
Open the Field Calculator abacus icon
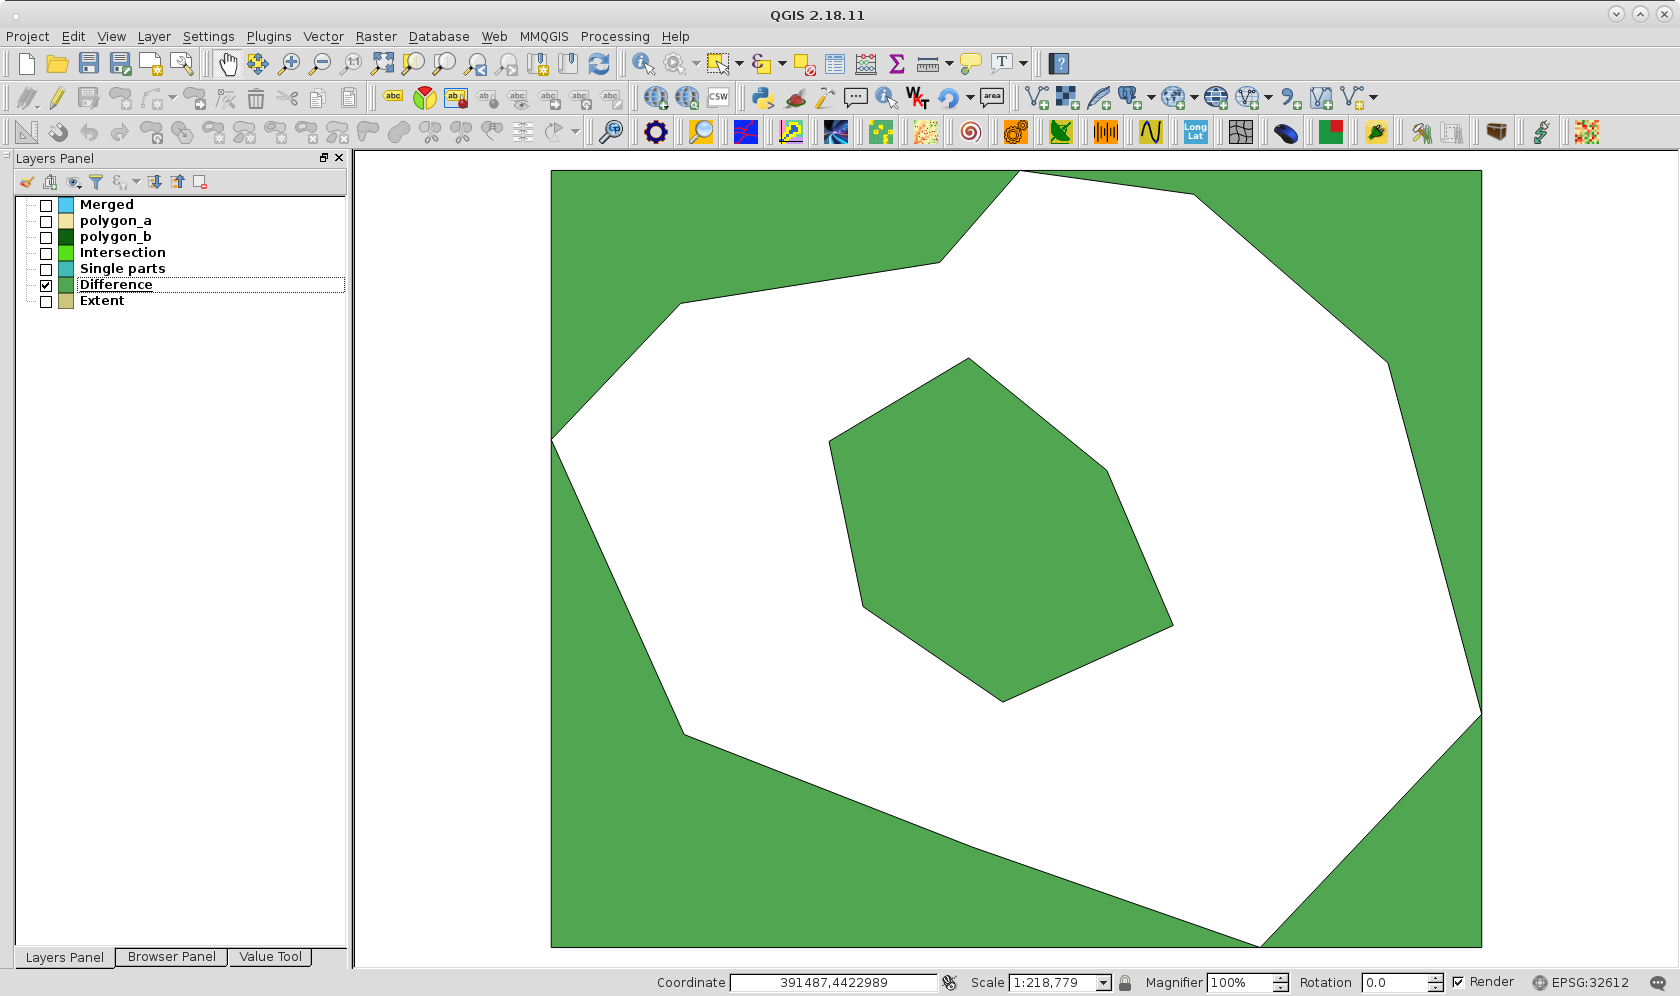click(x=866, y=64)
